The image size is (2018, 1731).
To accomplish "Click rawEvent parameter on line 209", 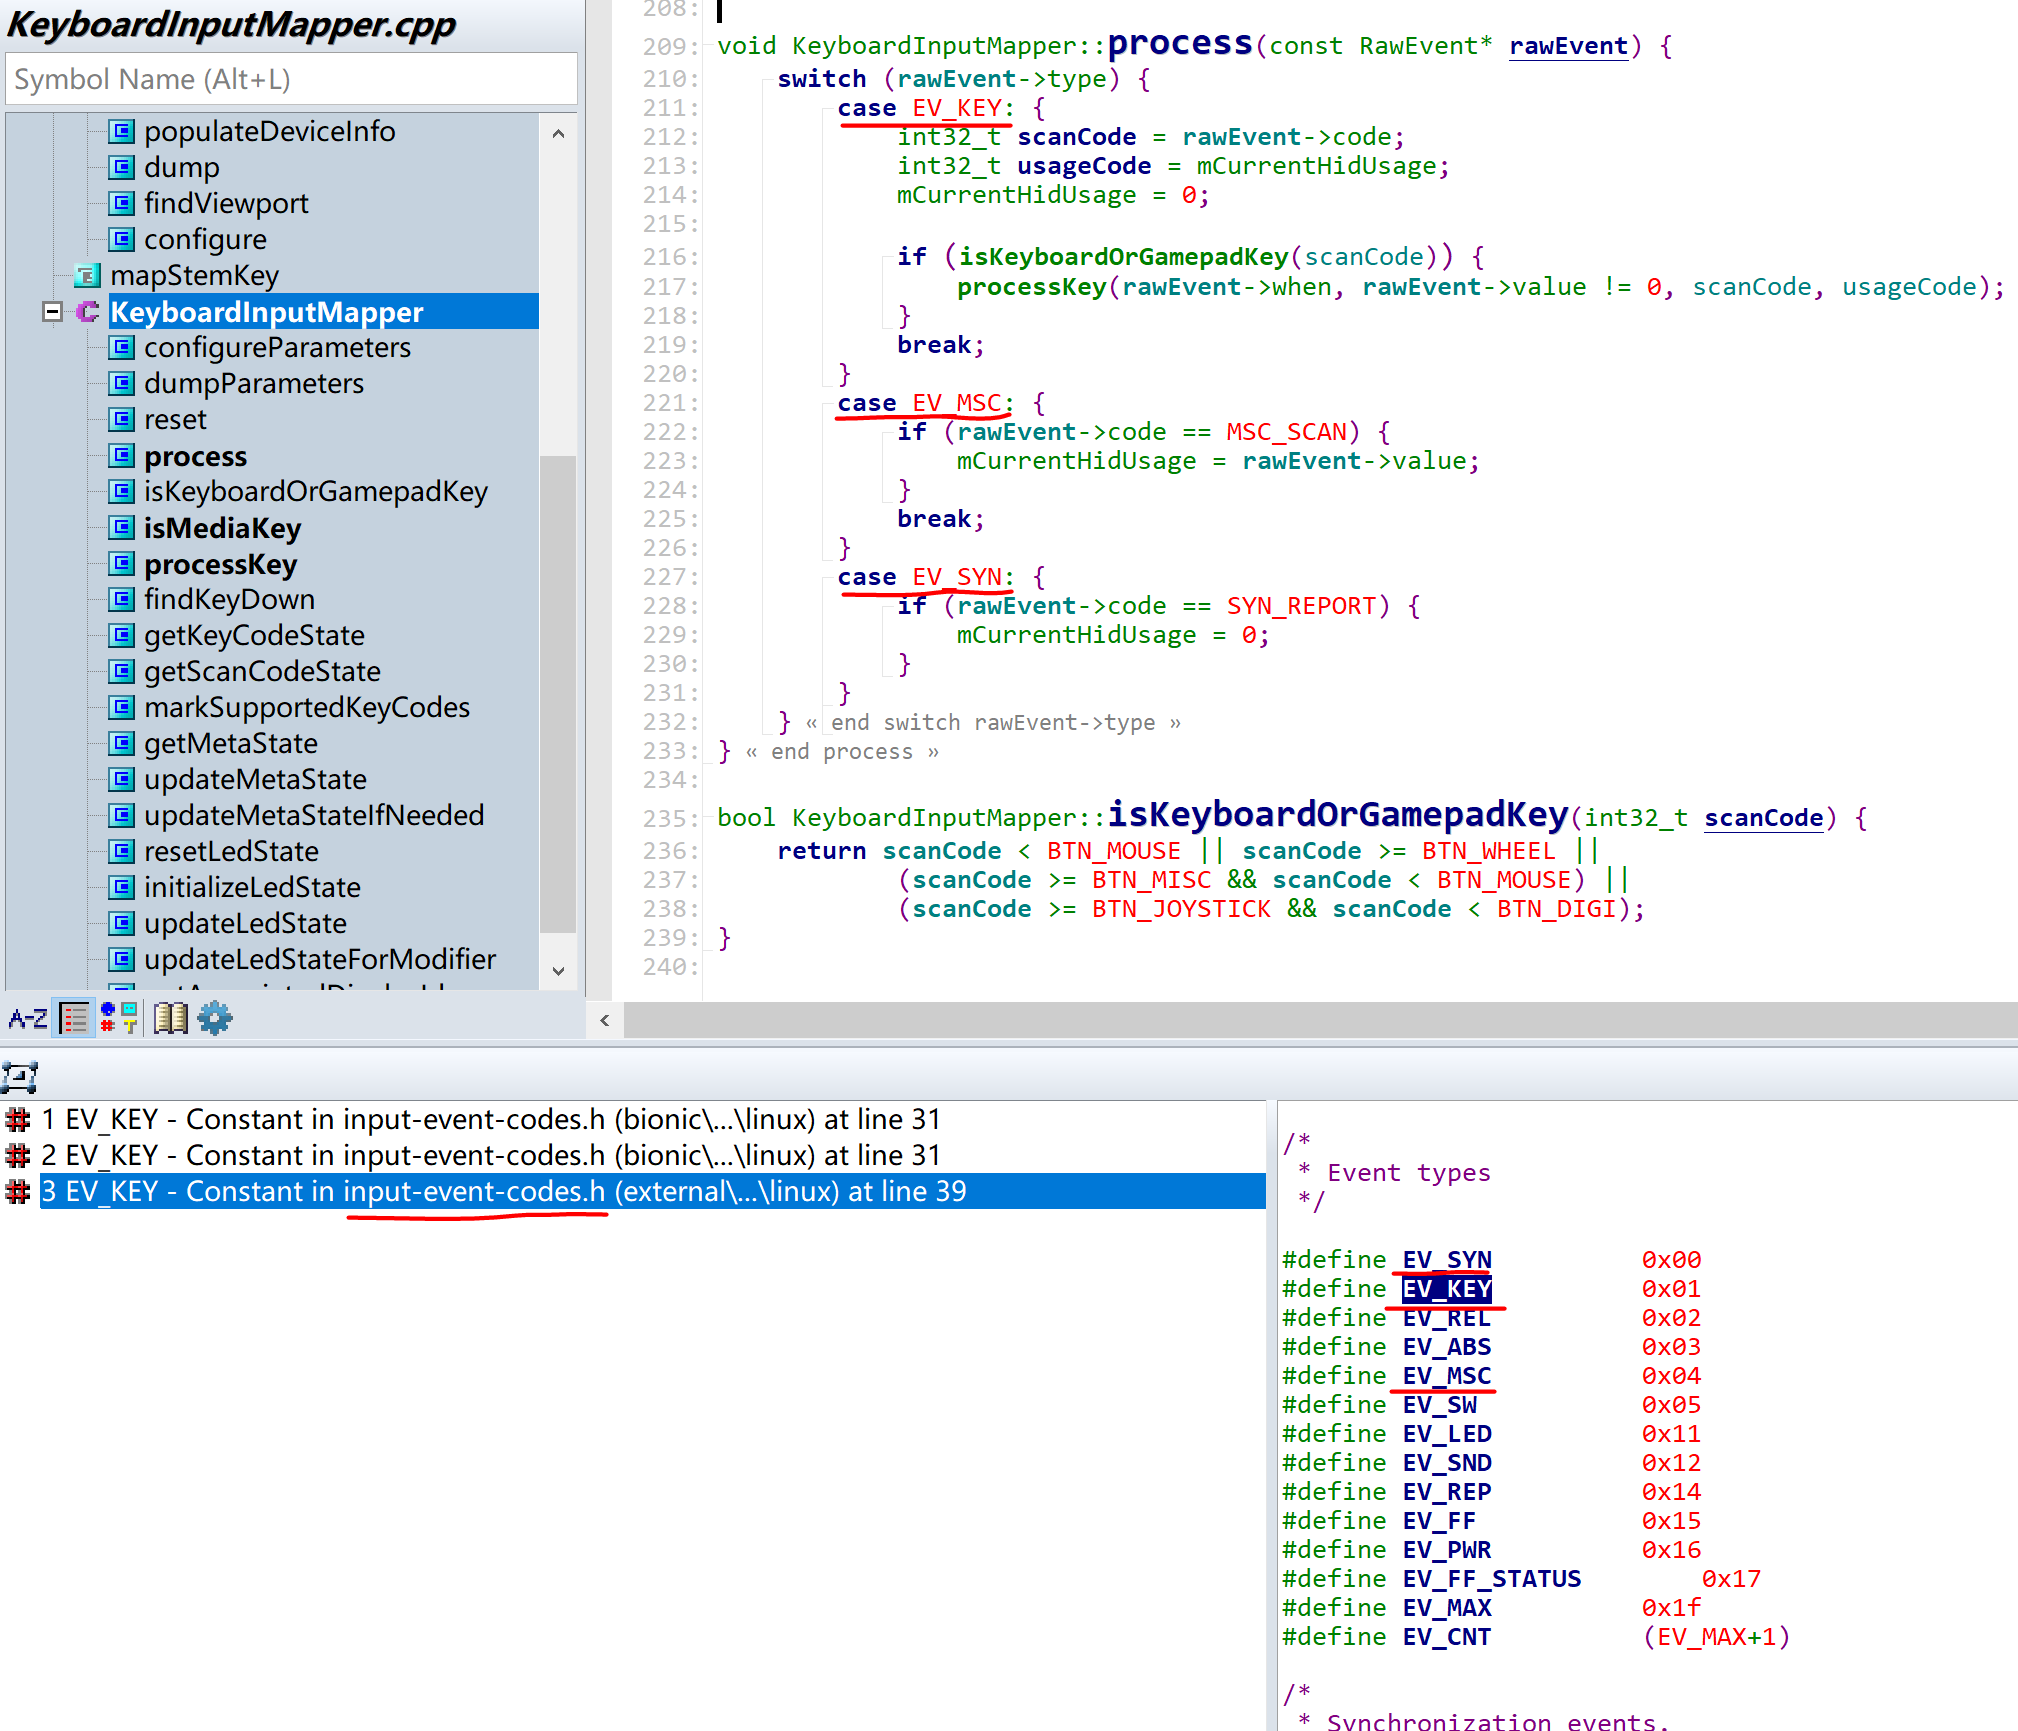I will coord(1568,46).
